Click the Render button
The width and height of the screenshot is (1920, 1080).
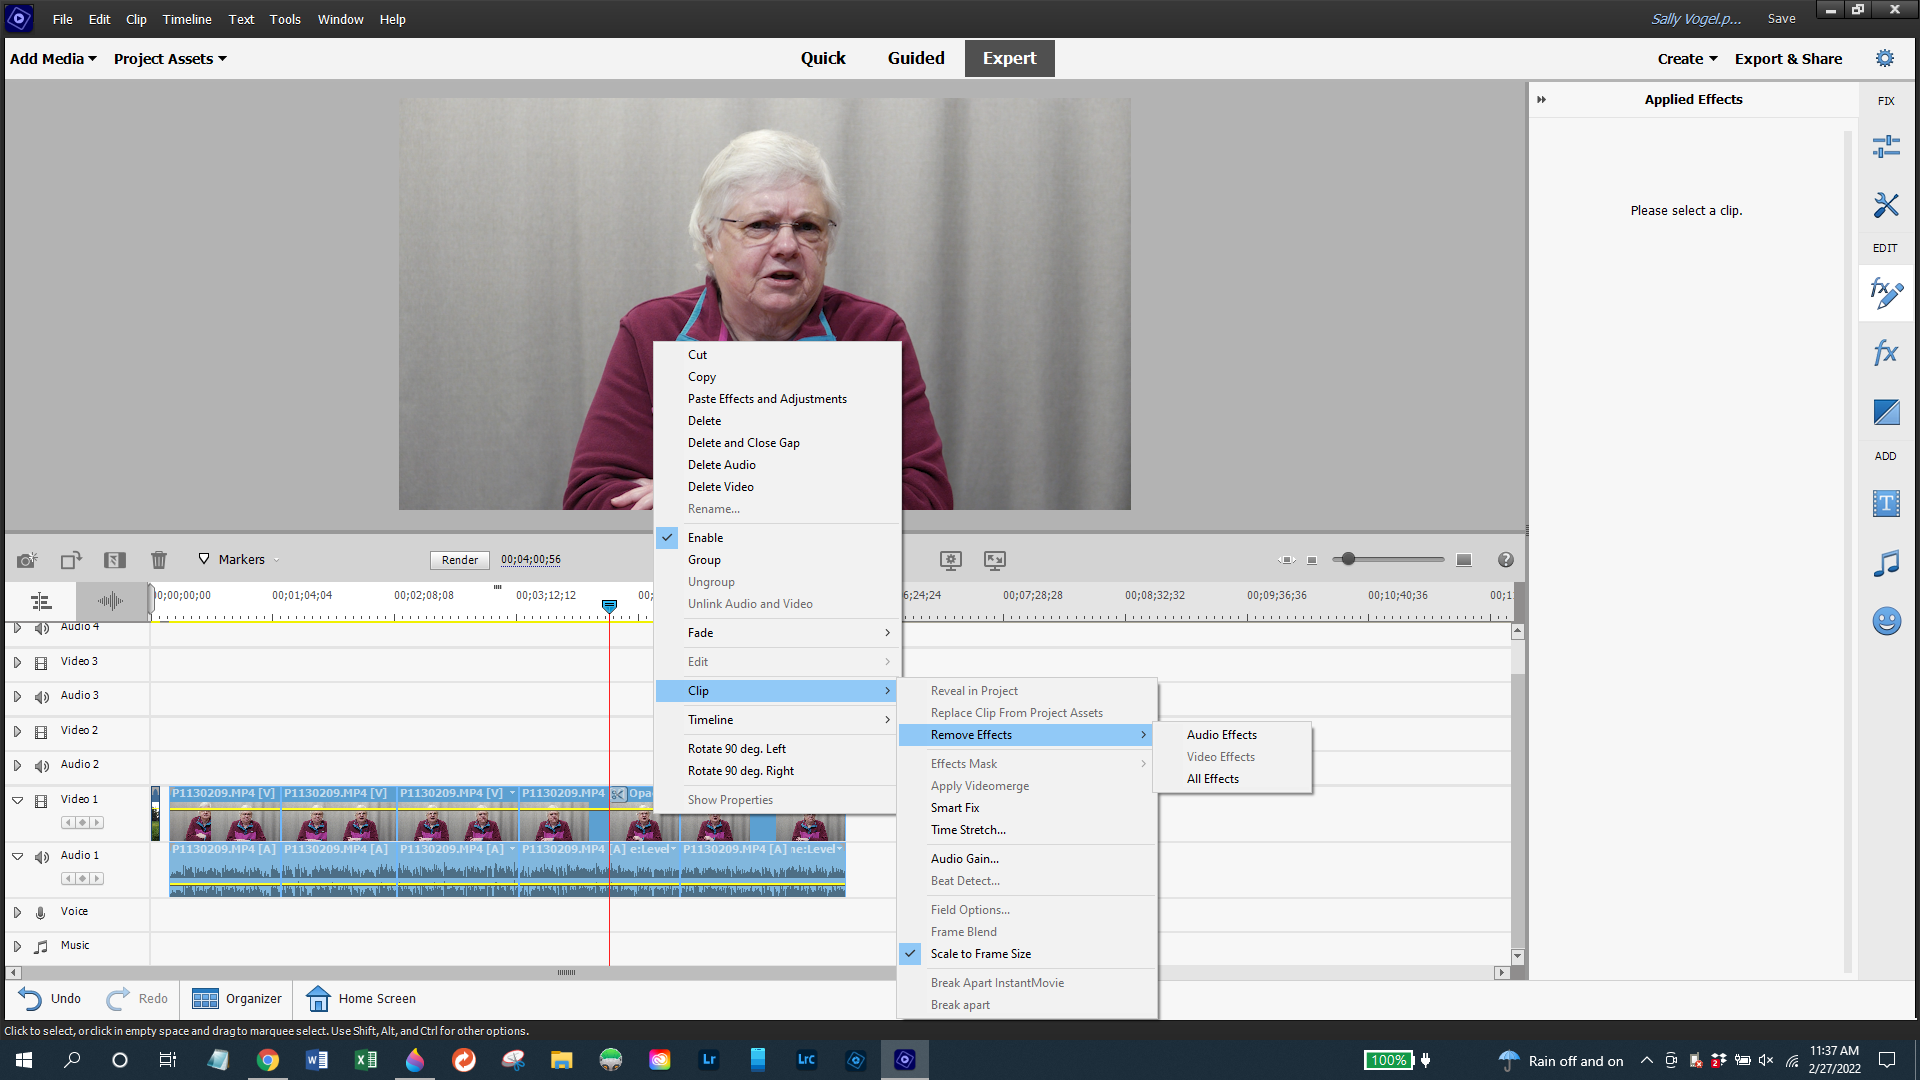coord(459,560)
